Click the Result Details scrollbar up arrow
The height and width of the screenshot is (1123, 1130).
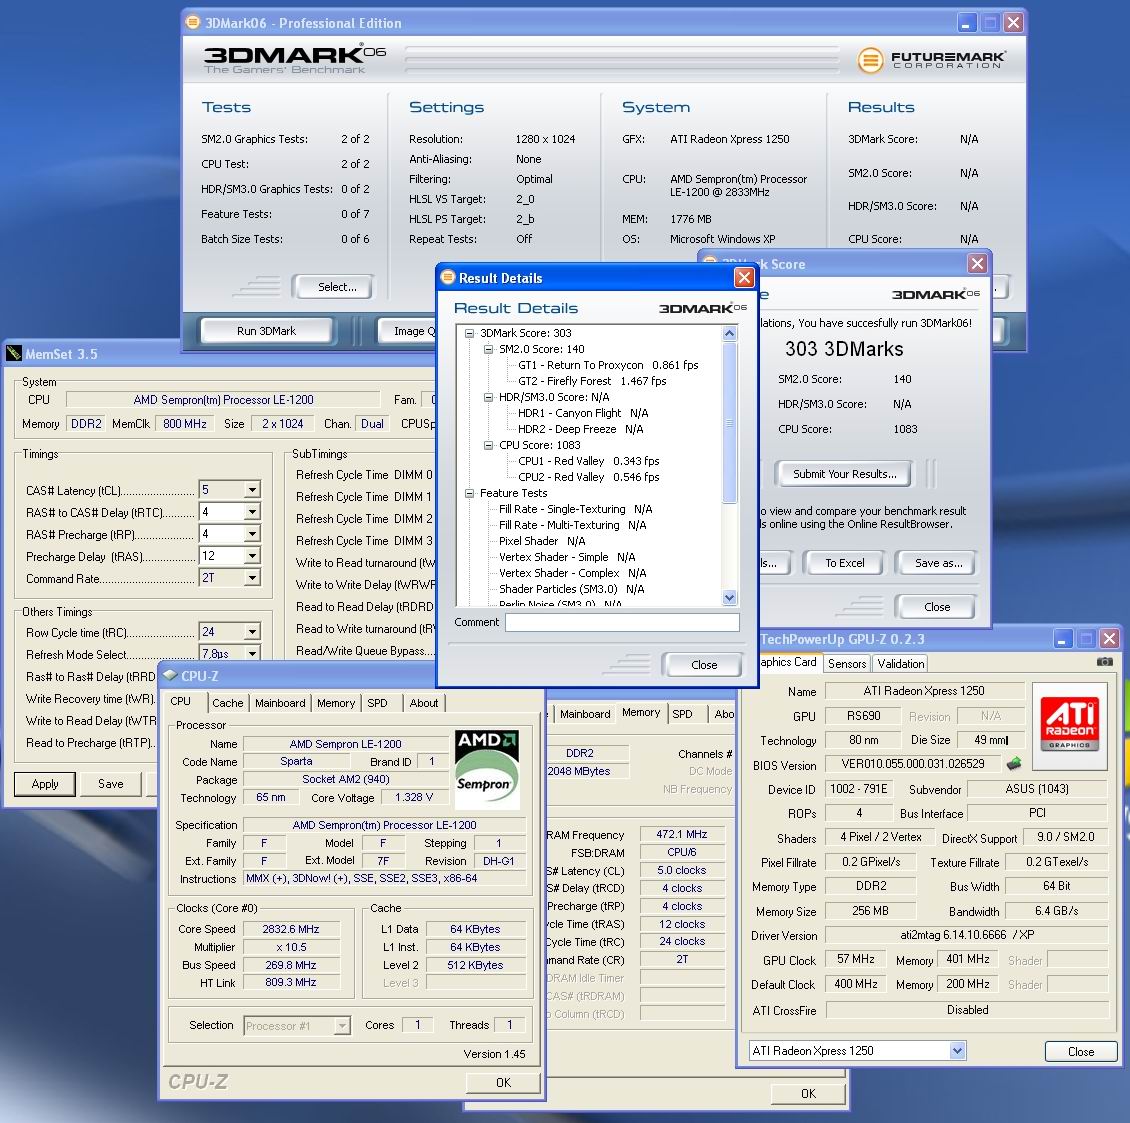tap(729, 333)
